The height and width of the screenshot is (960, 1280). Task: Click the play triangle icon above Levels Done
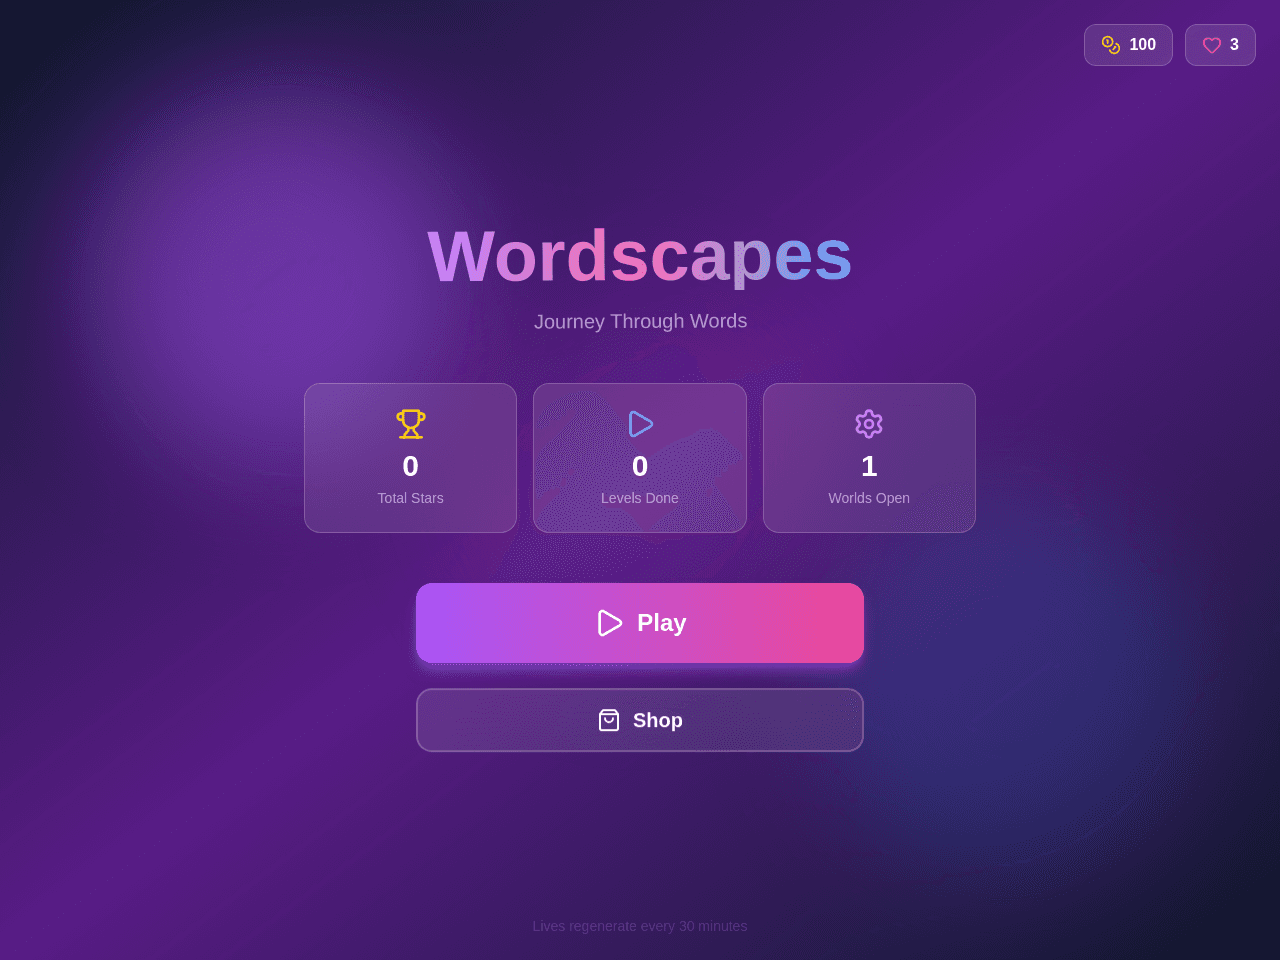[x=640, y=424]
